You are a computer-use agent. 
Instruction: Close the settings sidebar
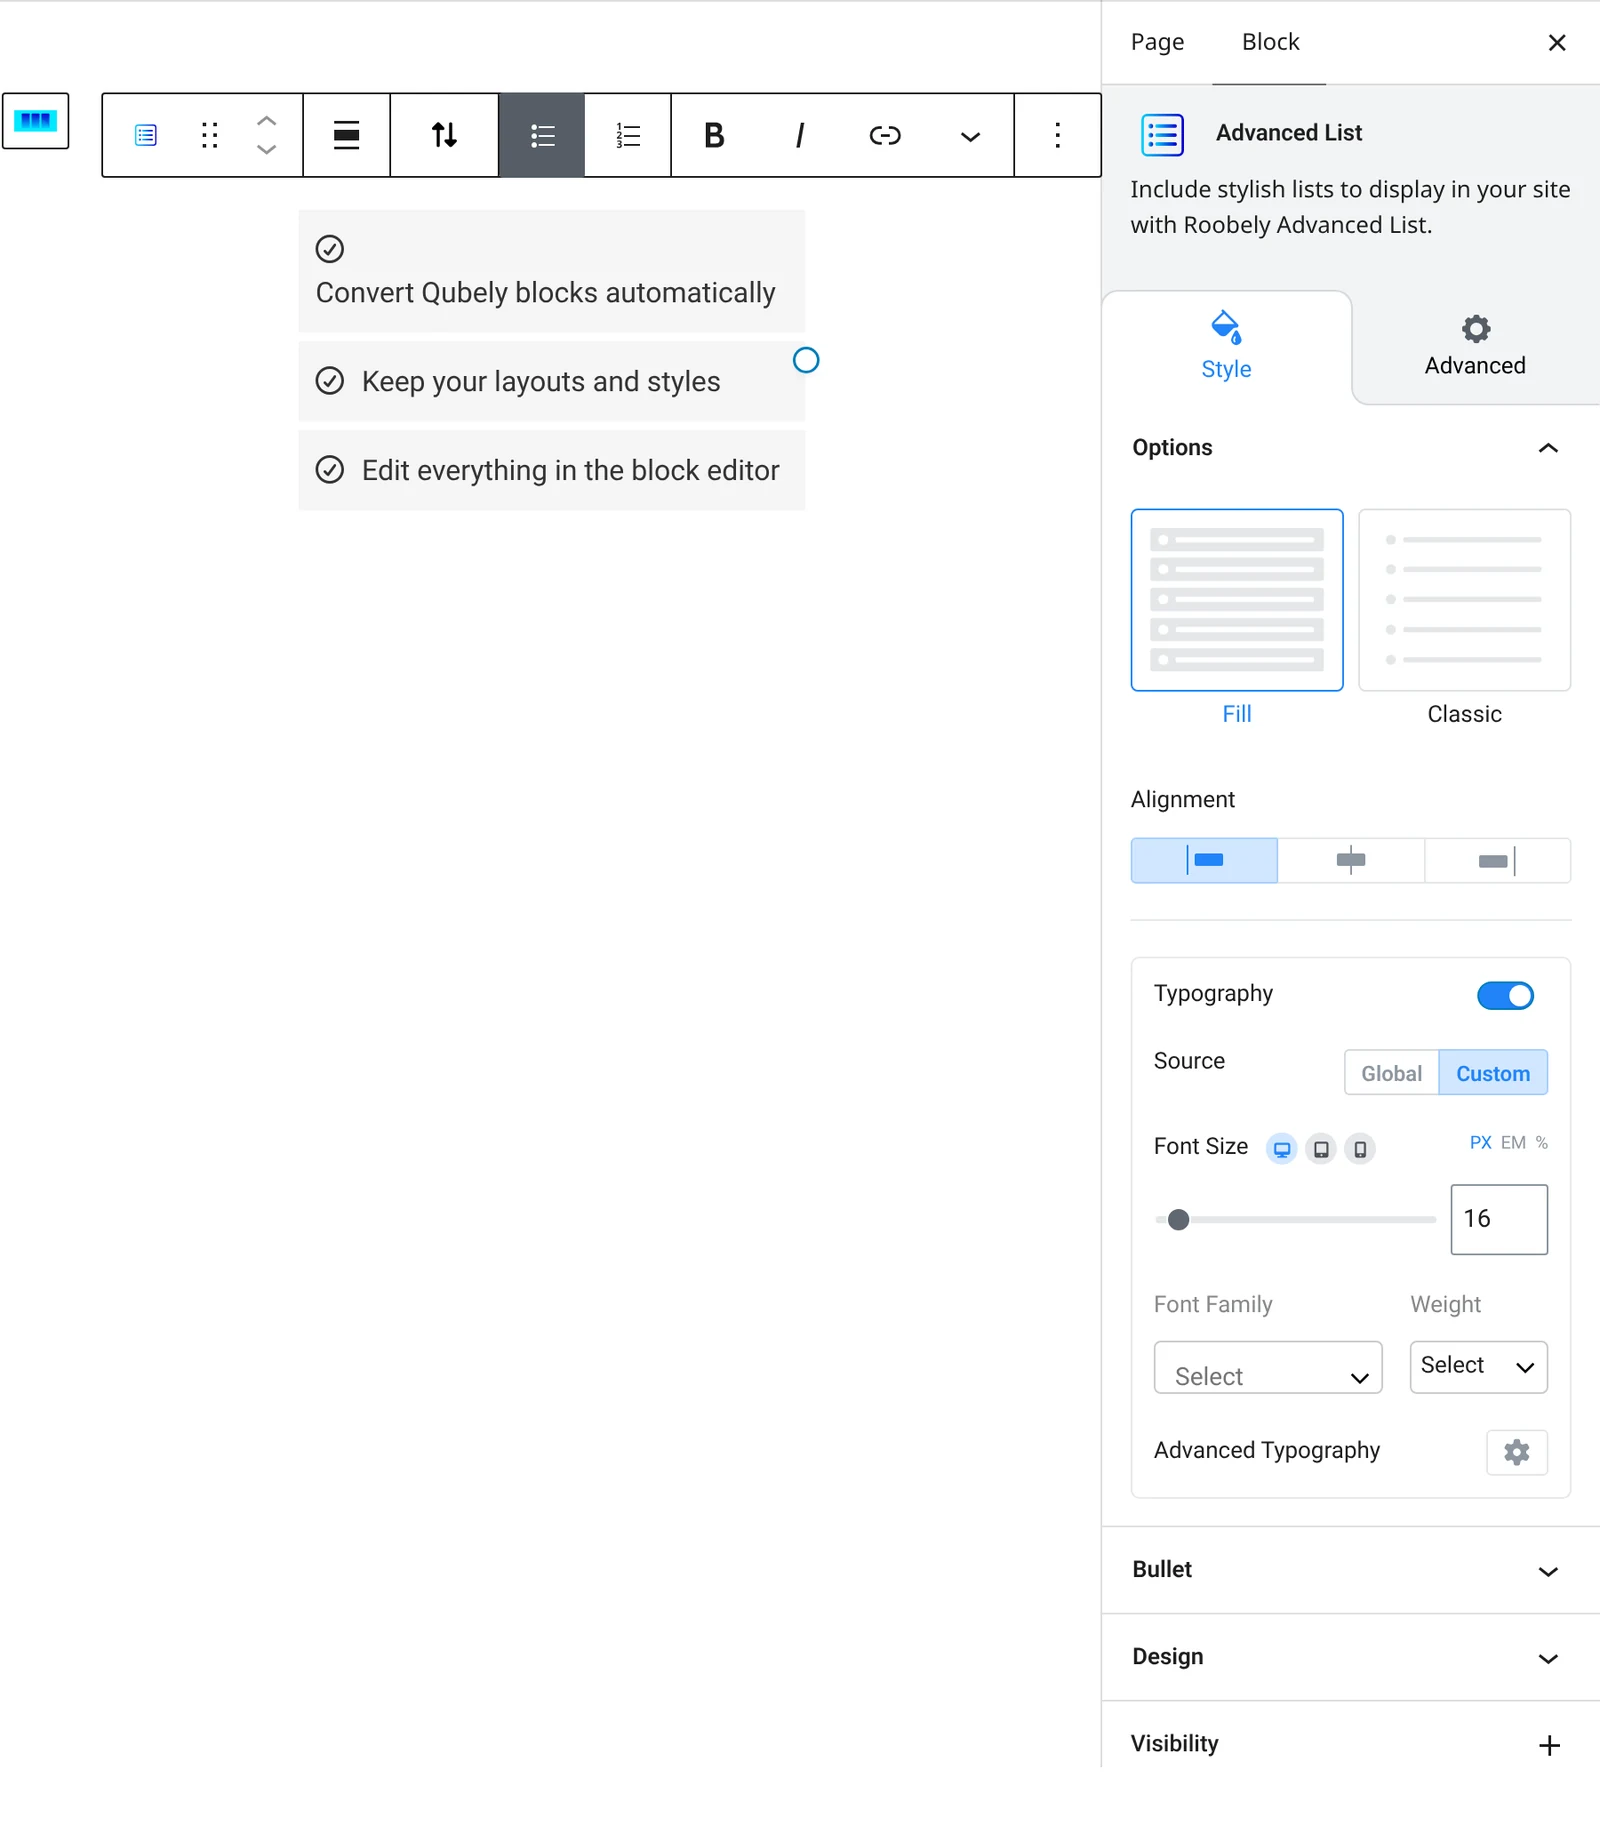tap(1557, 42)
